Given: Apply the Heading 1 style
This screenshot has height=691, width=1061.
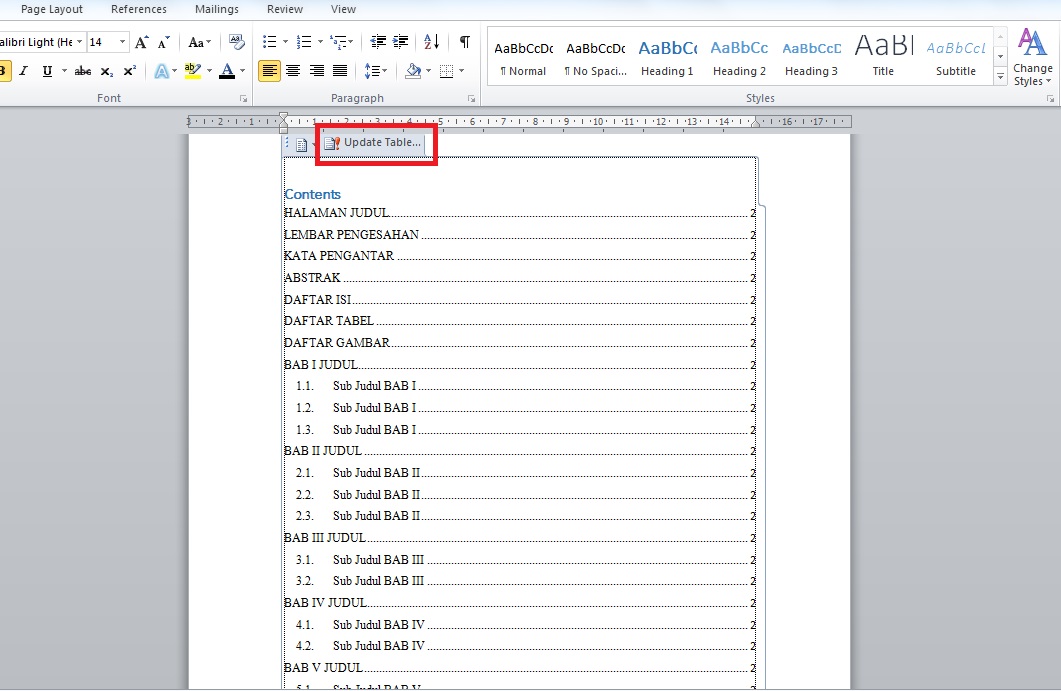Looking at the screenshot, I should 667,57.
